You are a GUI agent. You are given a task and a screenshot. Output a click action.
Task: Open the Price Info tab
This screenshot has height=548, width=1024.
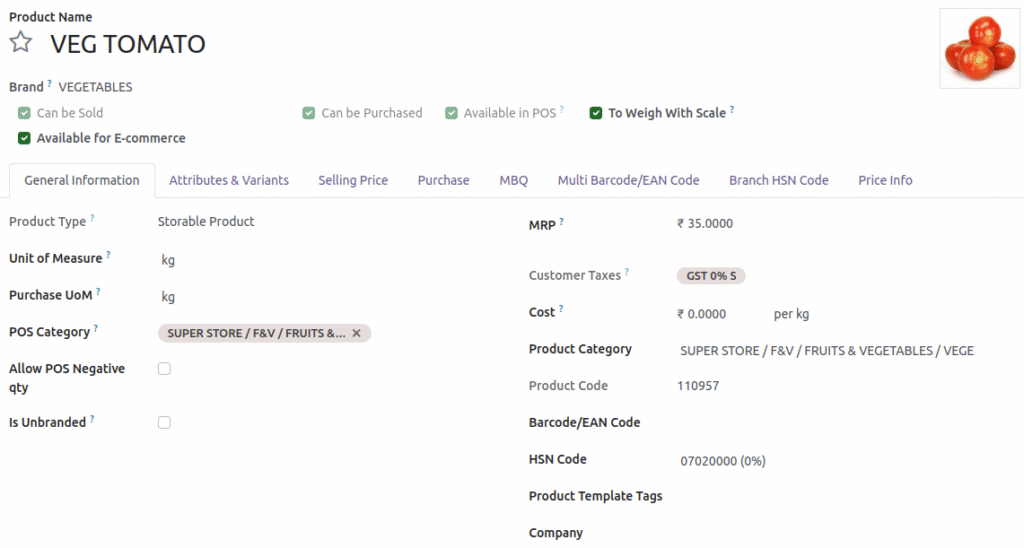[885, 180]
